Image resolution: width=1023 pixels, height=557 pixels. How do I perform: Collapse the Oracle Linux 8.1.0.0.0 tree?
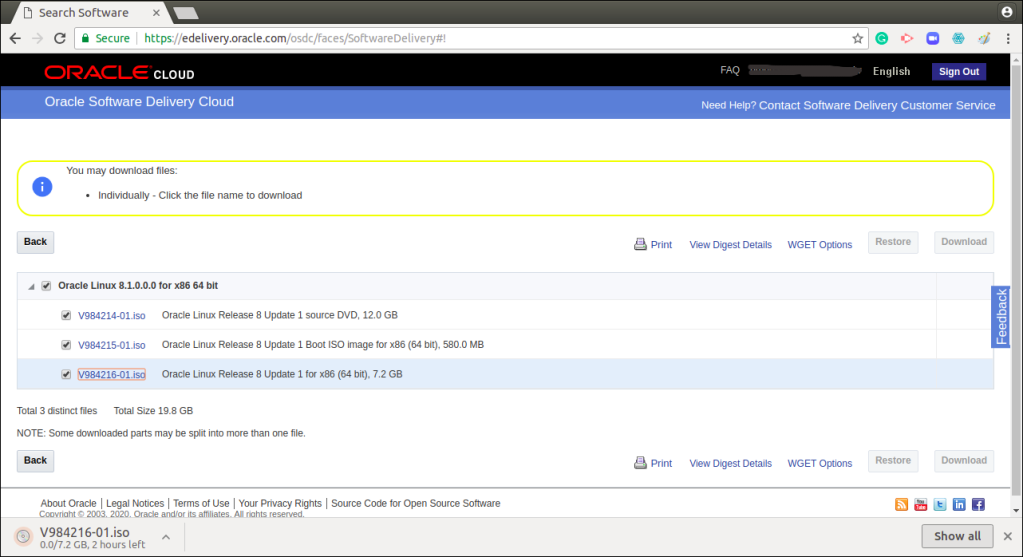click(x=31, y=286)
